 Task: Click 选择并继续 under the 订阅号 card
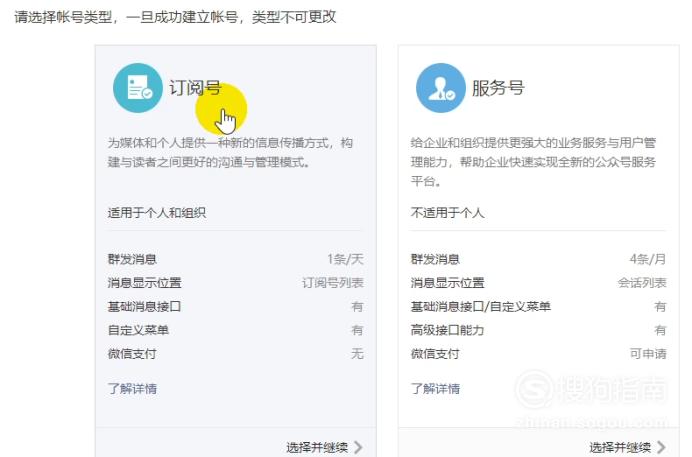[x=317, y=447]
